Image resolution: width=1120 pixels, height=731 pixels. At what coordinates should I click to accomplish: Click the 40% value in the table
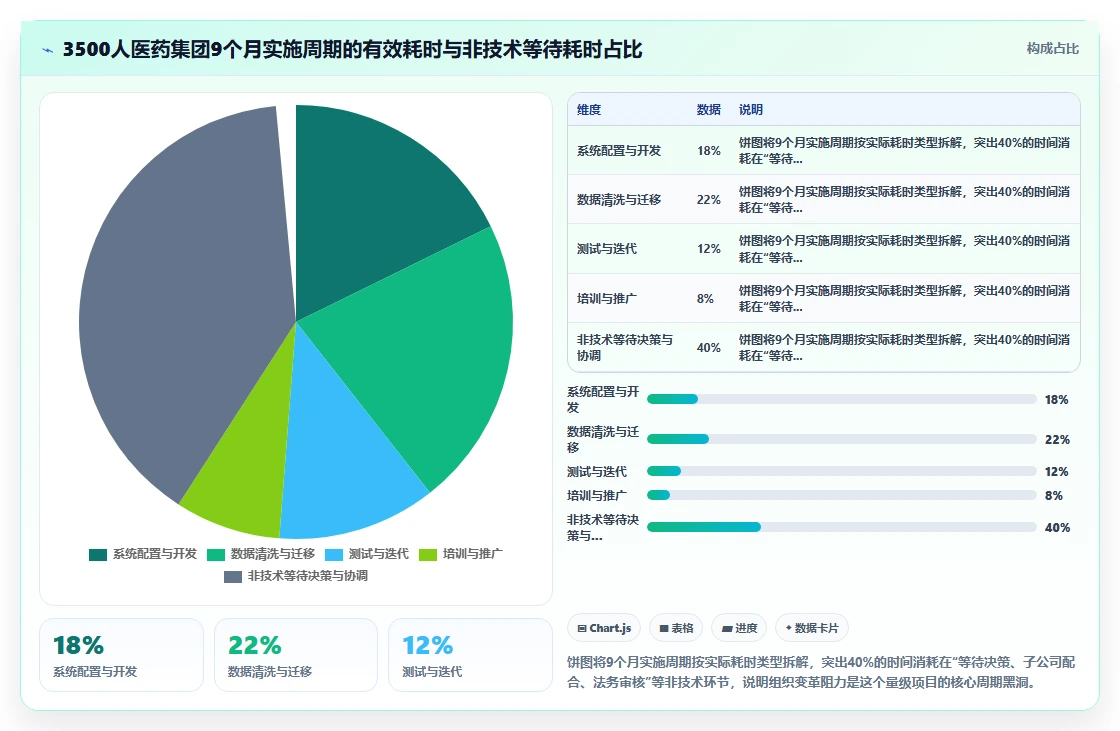pyautogui.click(x=709, y=348)
